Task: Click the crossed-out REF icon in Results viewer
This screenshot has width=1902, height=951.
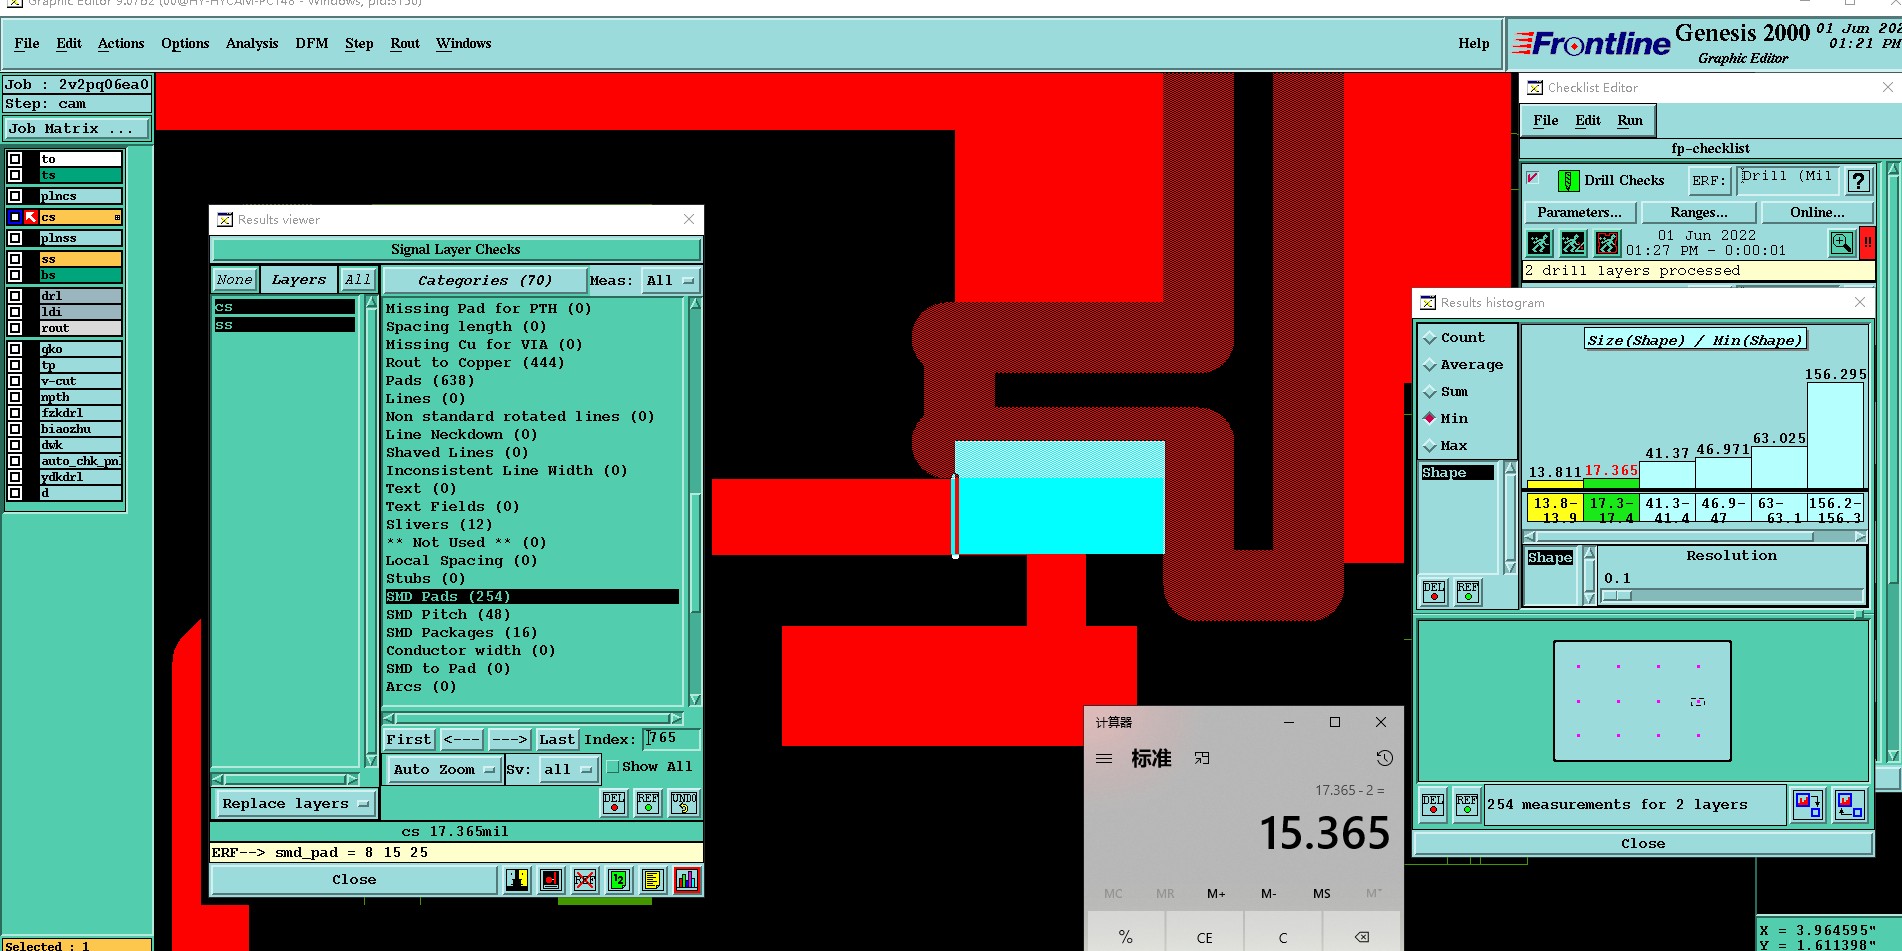Action: pos(585,880)
